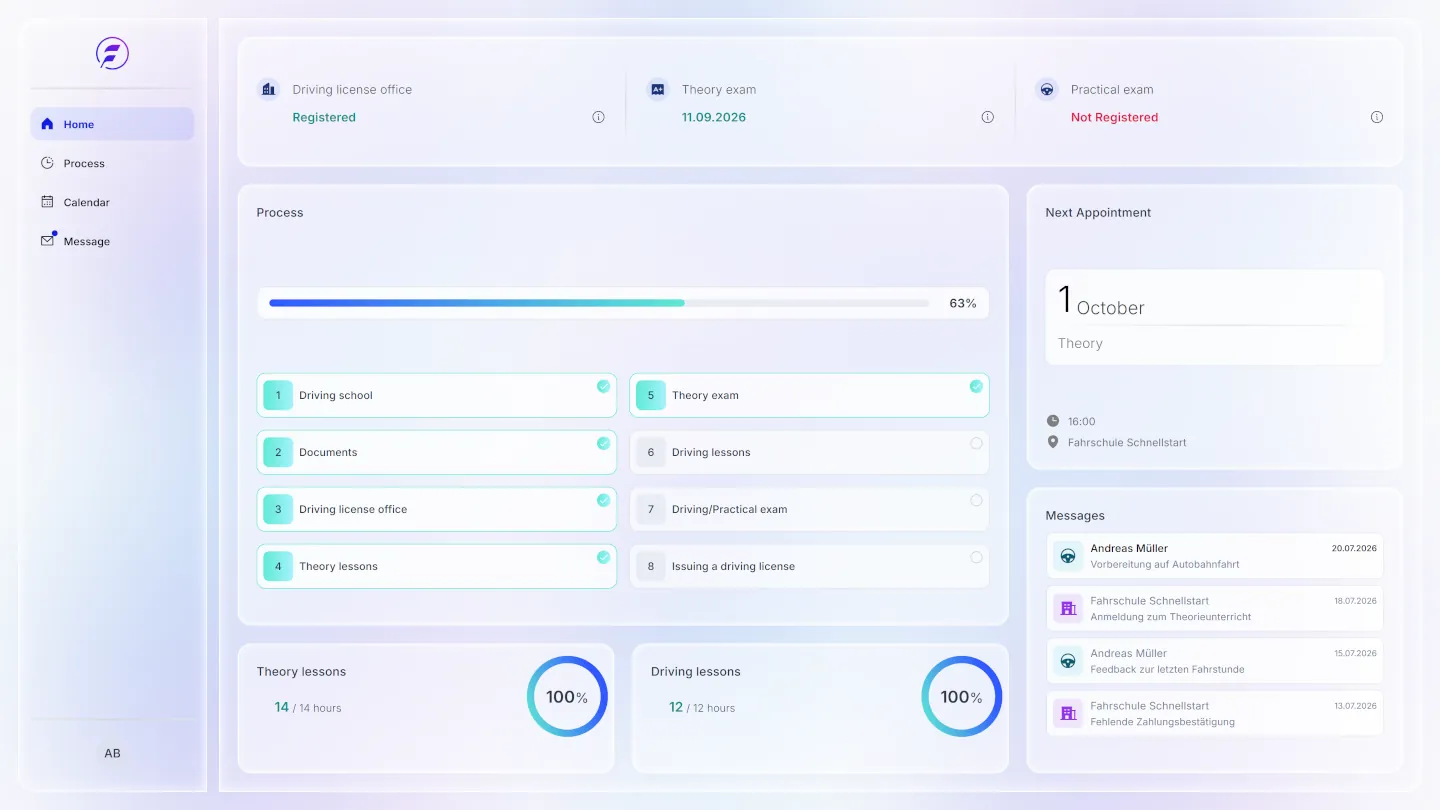This screenshot has width=1440, height=810.
Task: Open Process page from sidebar
Action: (112, 163)
